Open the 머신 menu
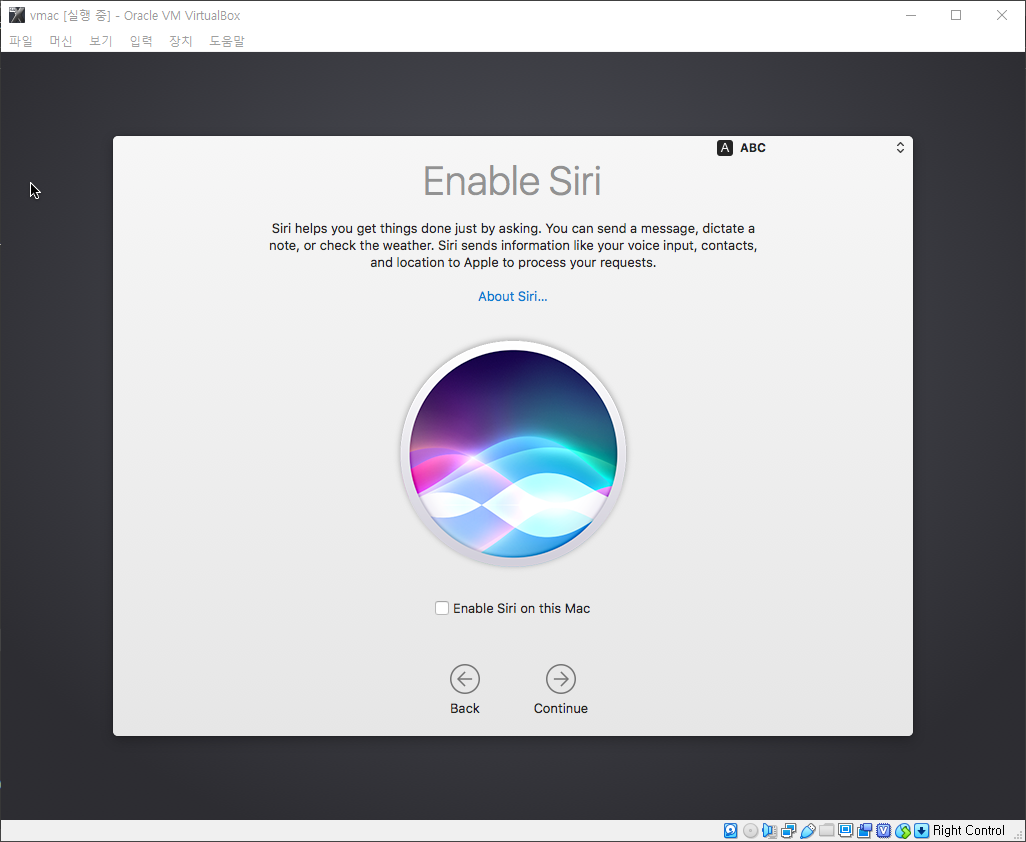This screenshot has width=1026, height=842. pyautogui.click(x=61, y=41)
